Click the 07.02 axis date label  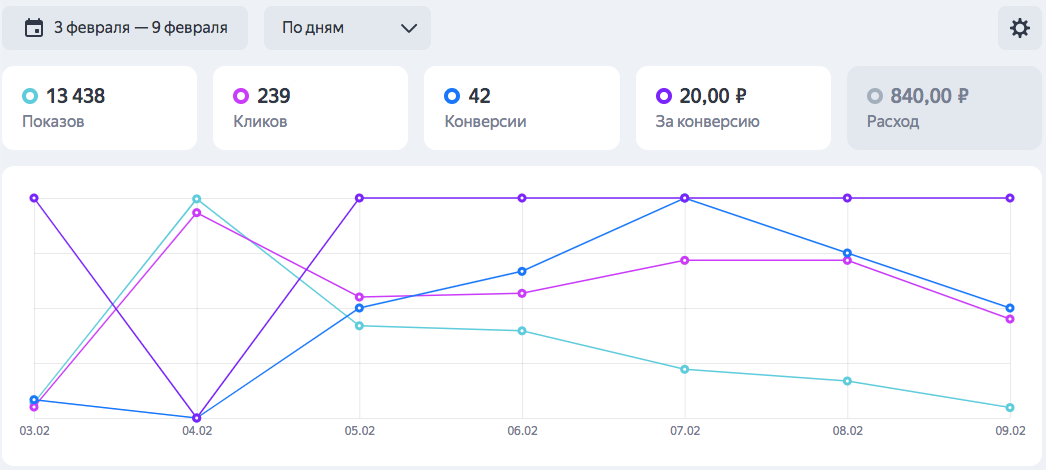tap(684, 431)
